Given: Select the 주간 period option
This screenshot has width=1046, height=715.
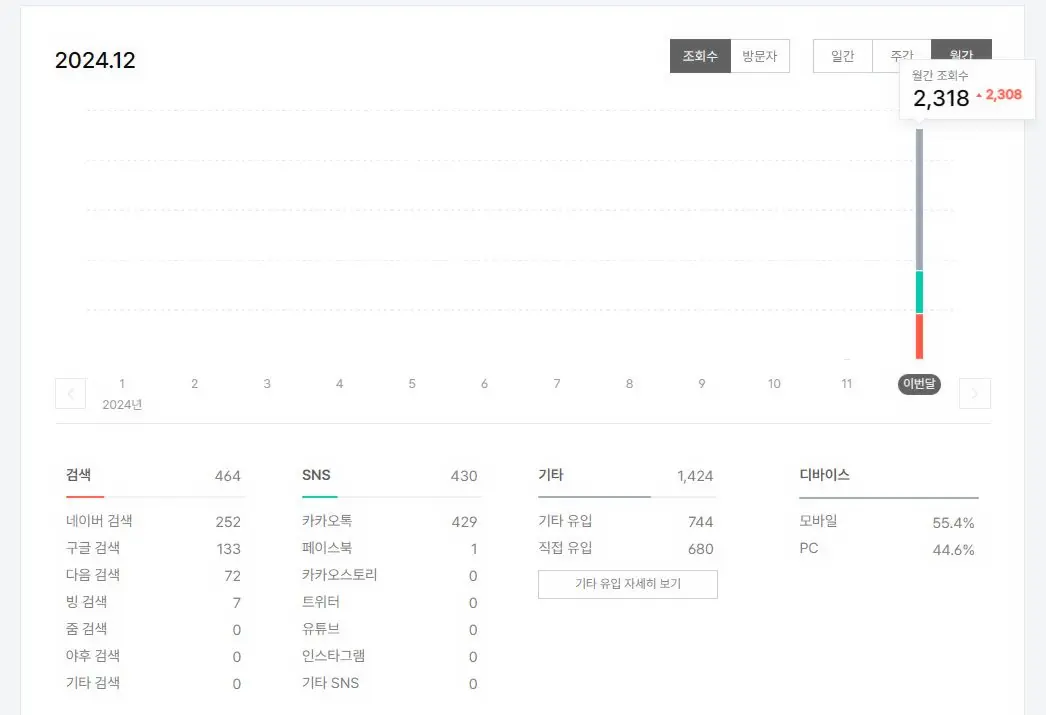Looking at the screenshot, I should [902, 56].
